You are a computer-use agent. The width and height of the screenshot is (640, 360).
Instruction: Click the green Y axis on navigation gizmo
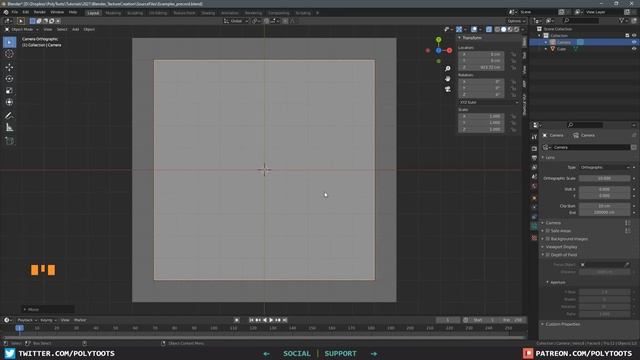(438, 40)
